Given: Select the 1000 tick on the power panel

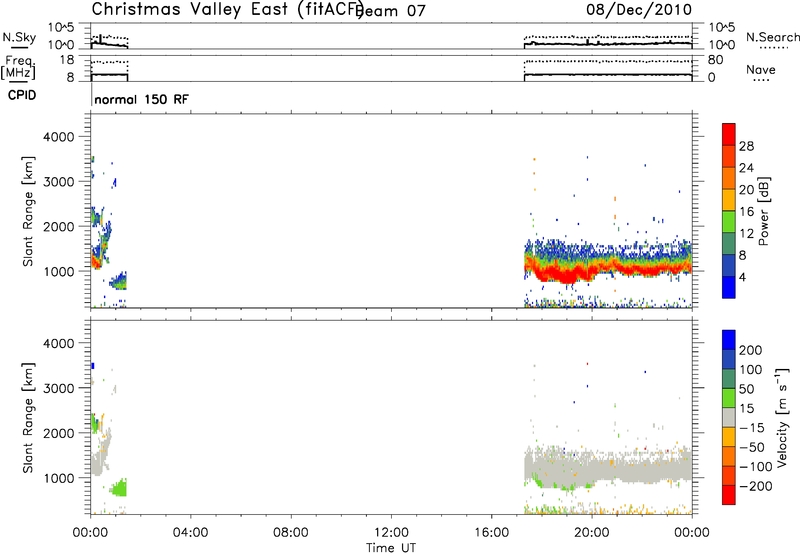Looking at the screenshot, I should (x=58, y=271).
